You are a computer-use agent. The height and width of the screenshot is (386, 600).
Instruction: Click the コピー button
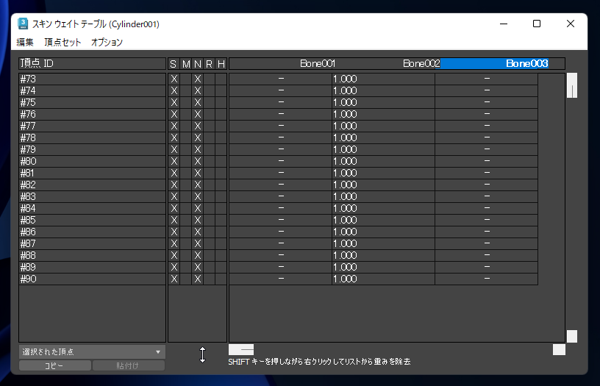(55, 366)
